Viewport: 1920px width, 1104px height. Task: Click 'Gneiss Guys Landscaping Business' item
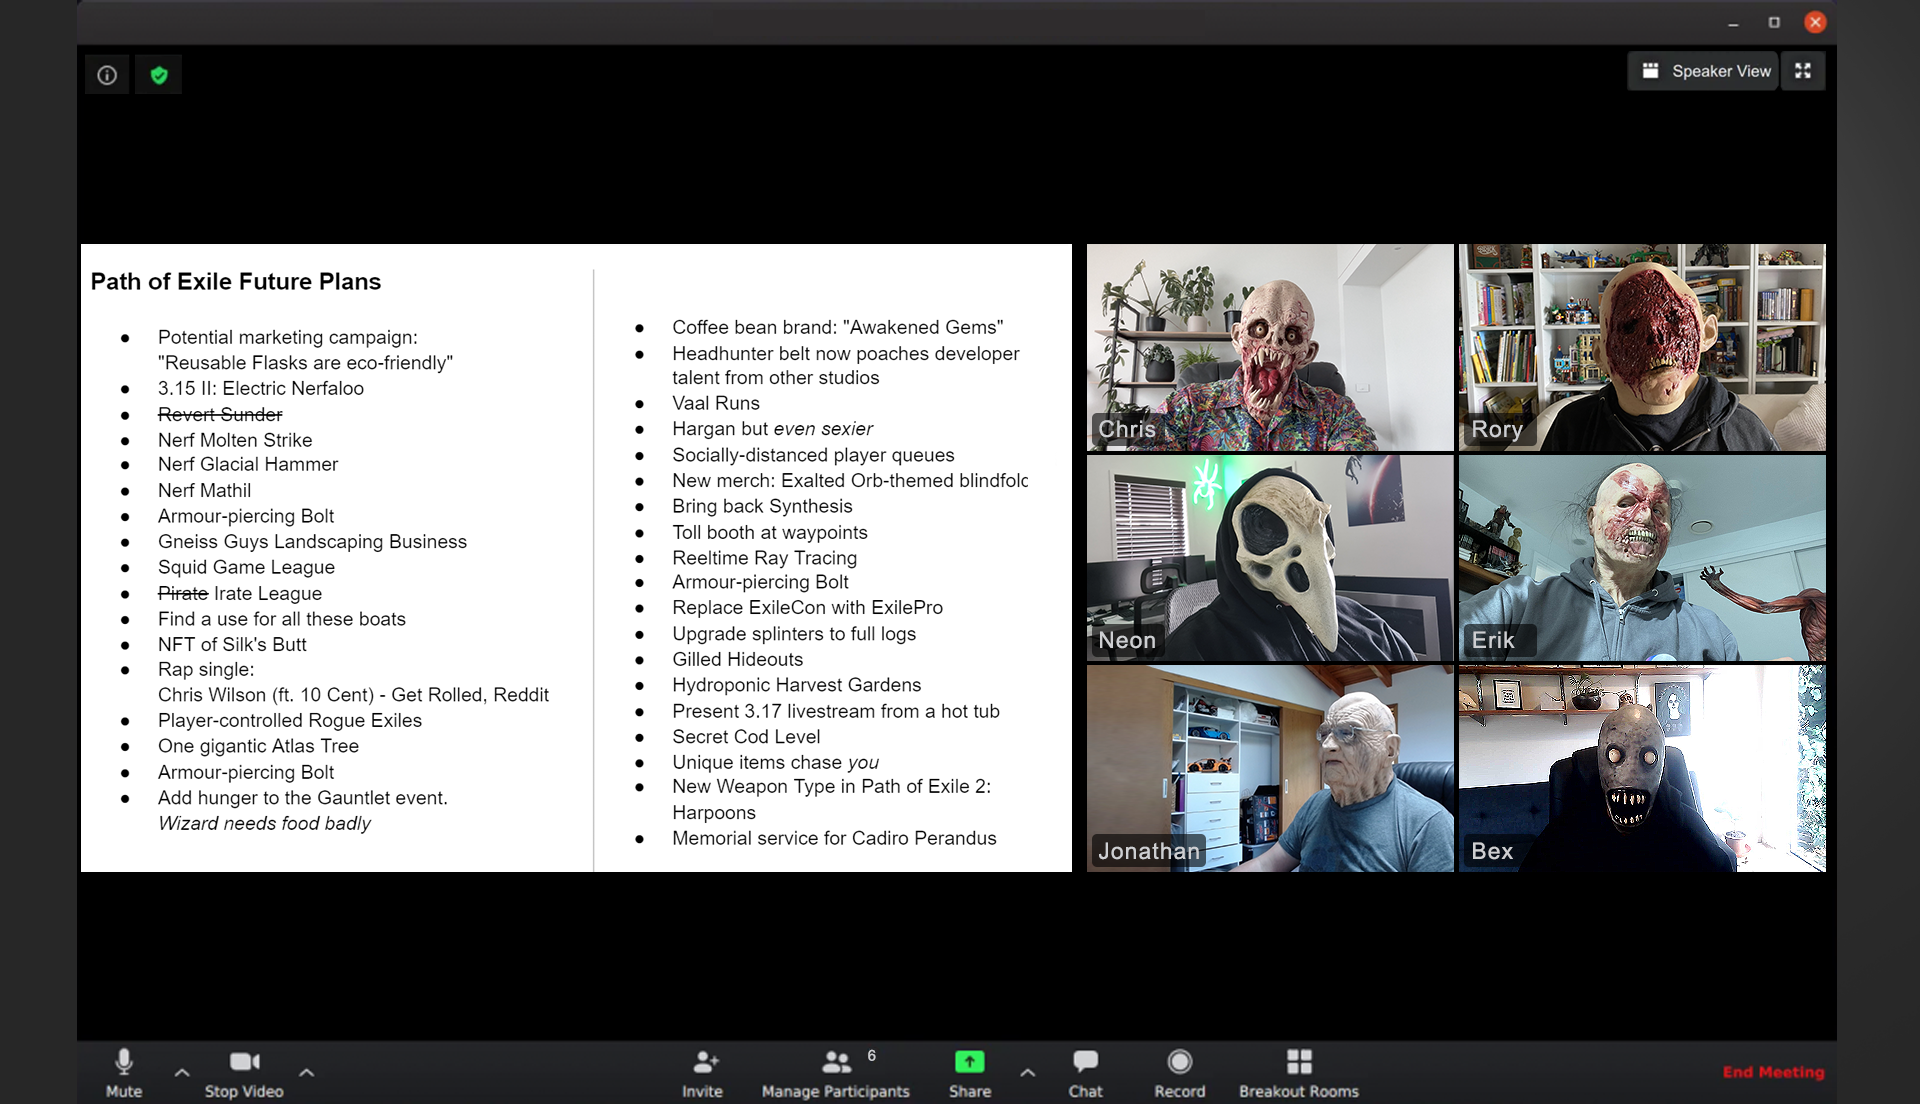[312, 541]
